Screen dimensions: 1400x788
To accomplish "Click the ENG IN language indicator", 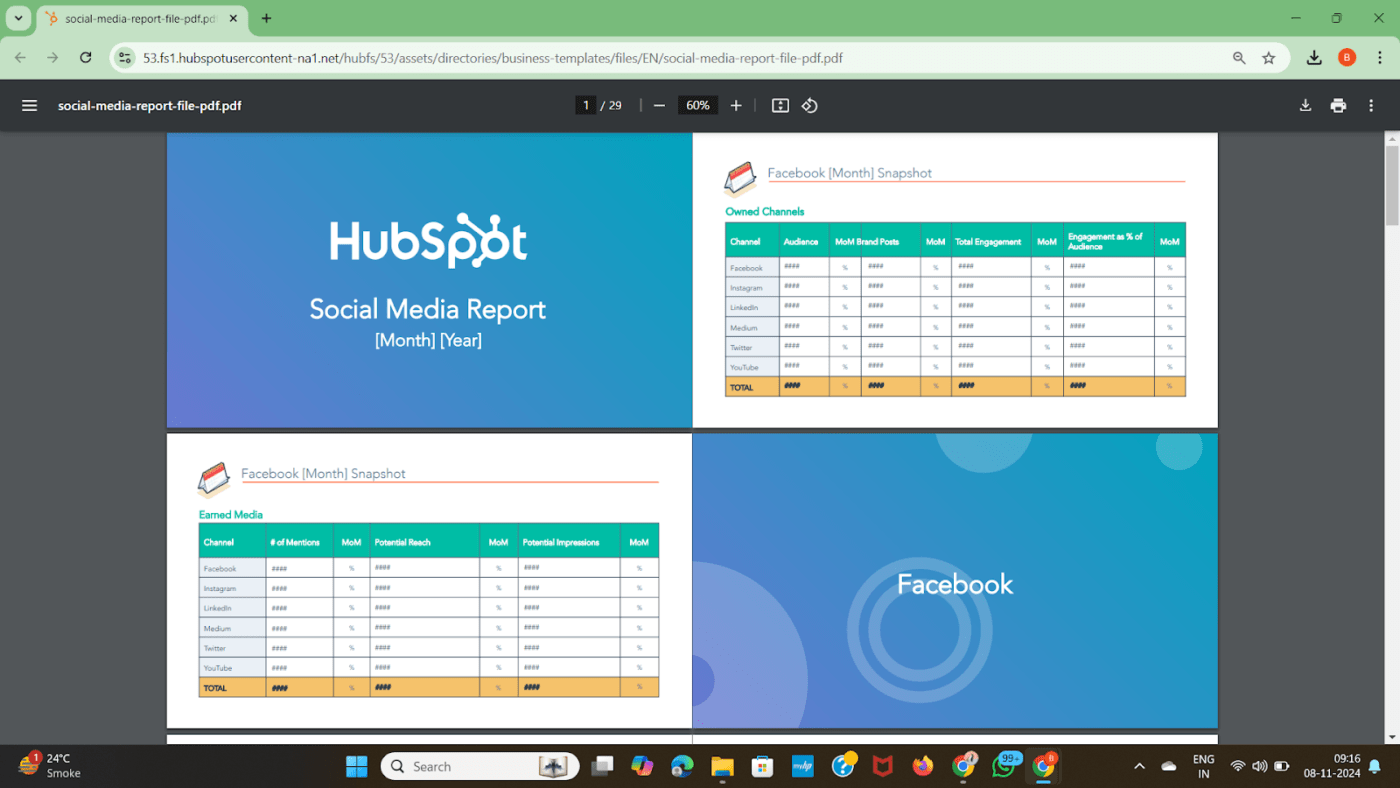I will pos(1203,766).
